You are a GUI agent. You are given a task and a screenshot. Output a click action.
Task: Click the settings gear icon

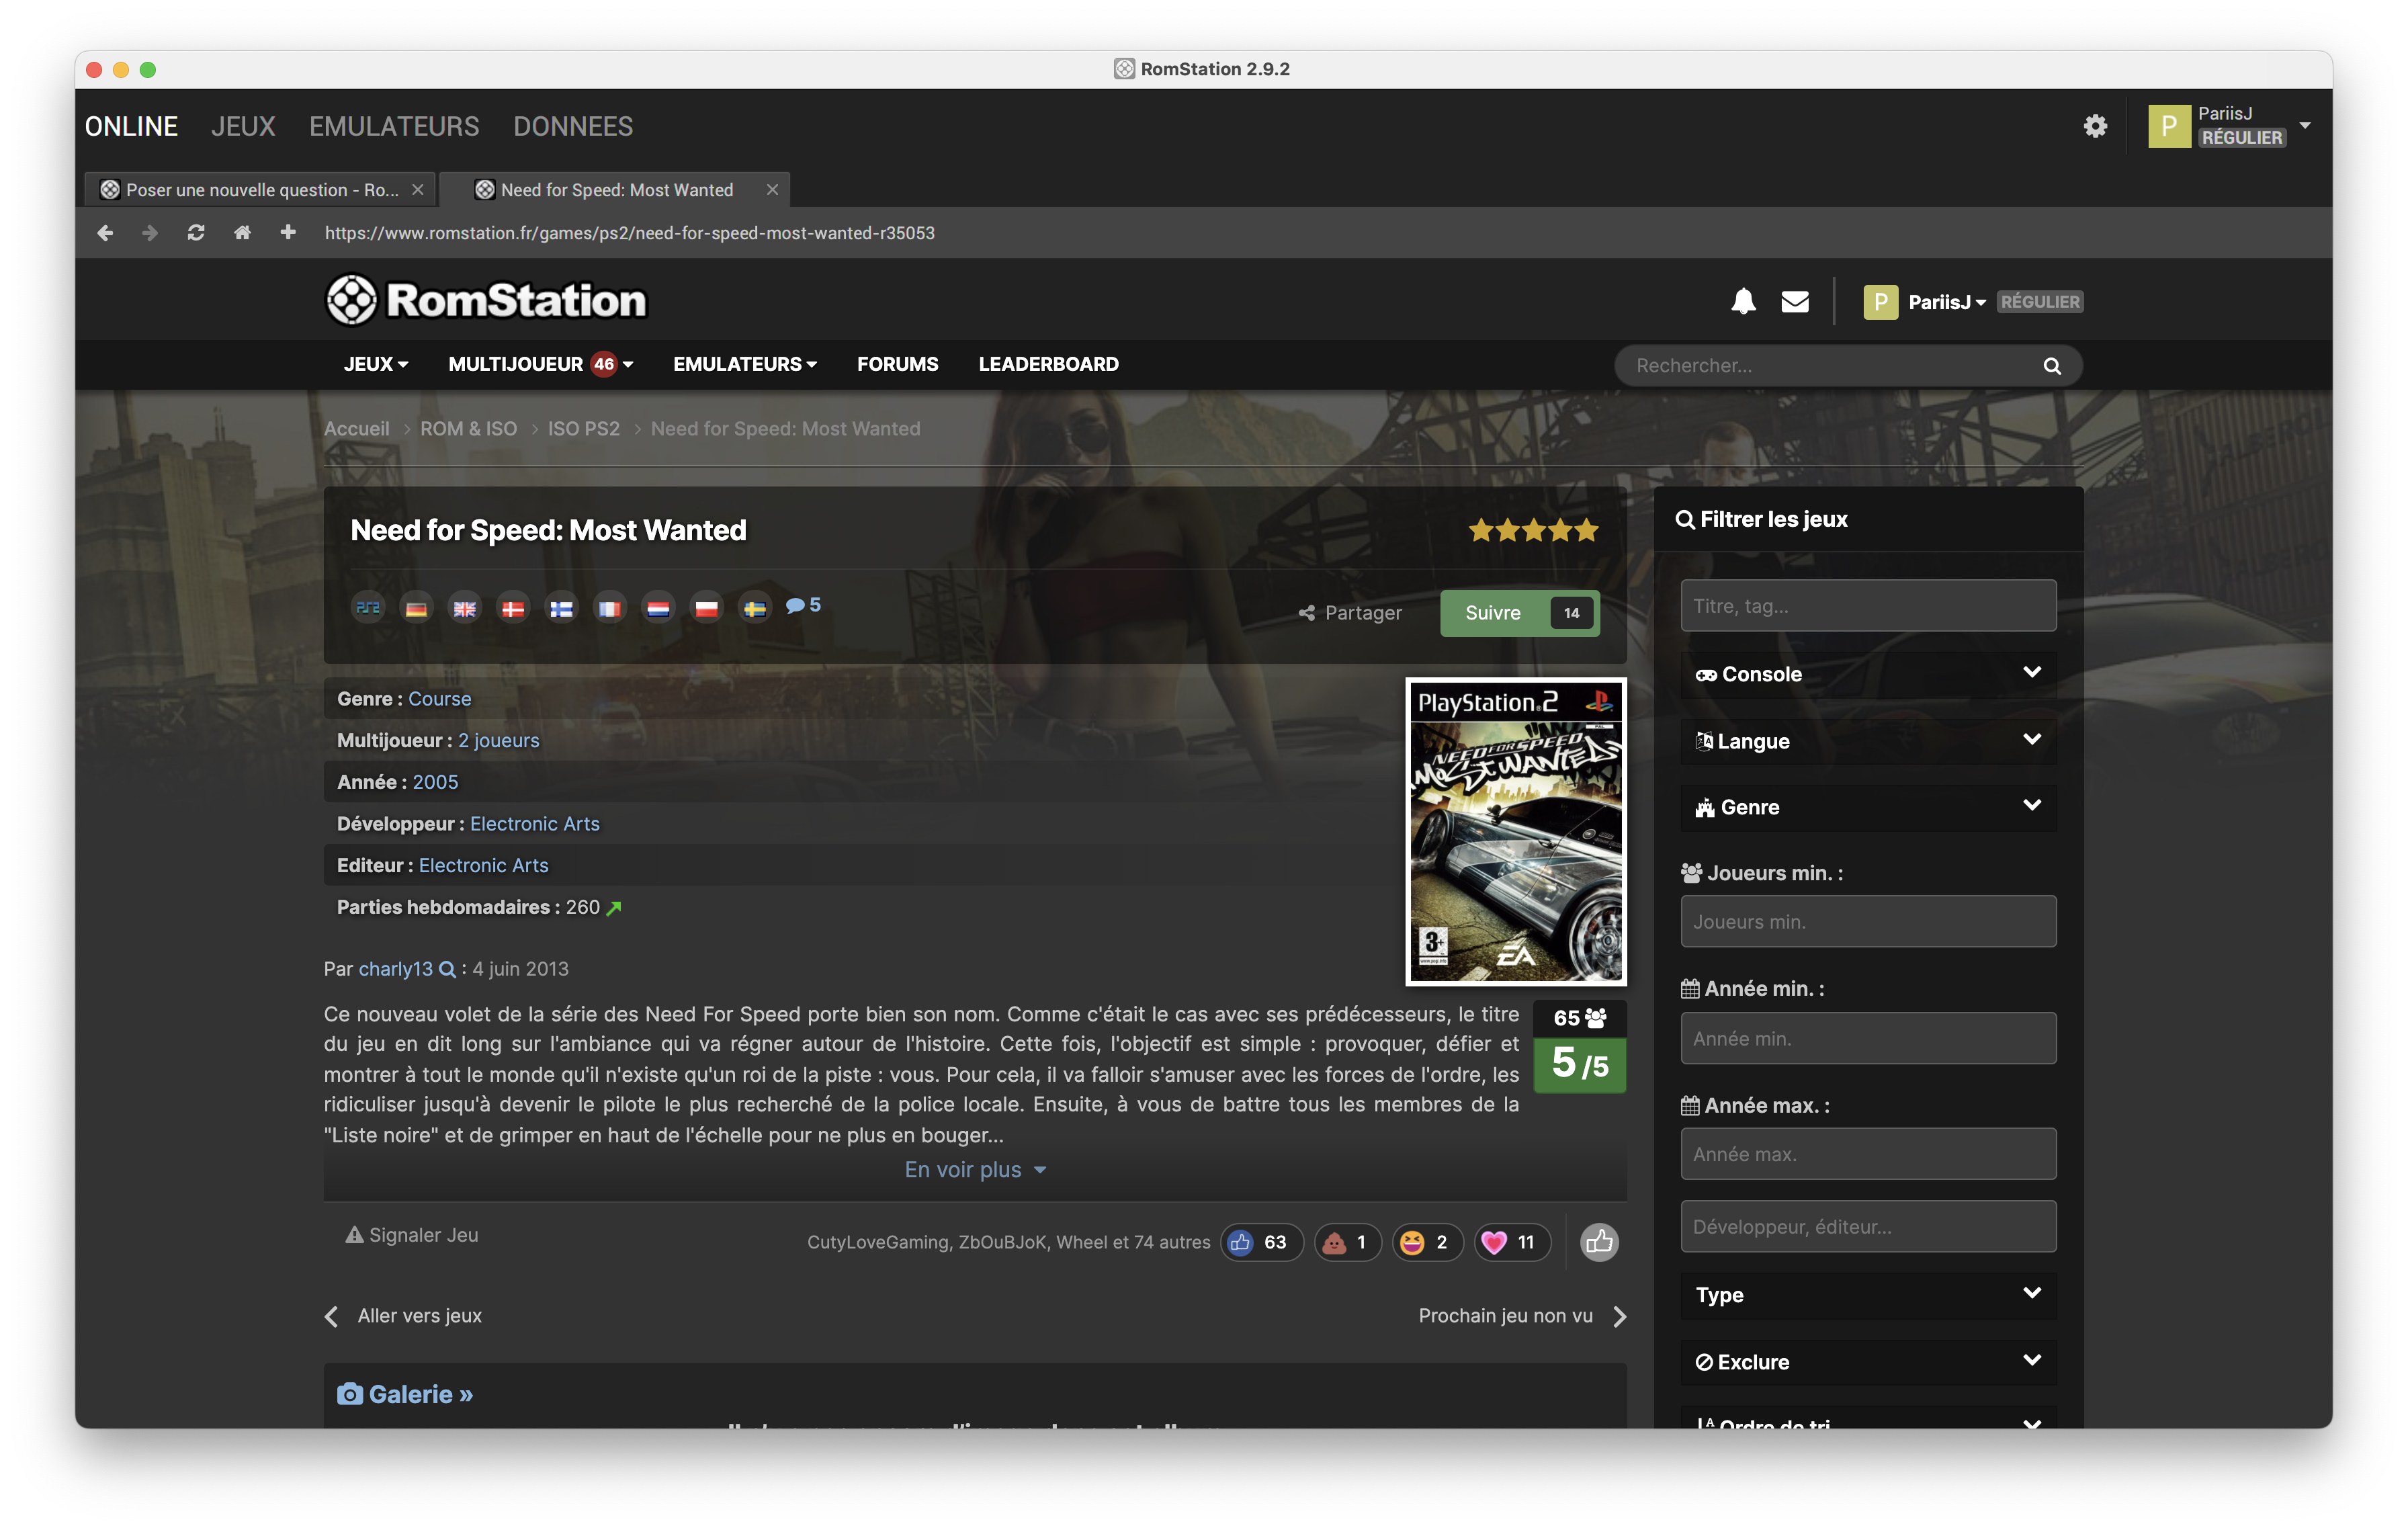click(2095, 126)
